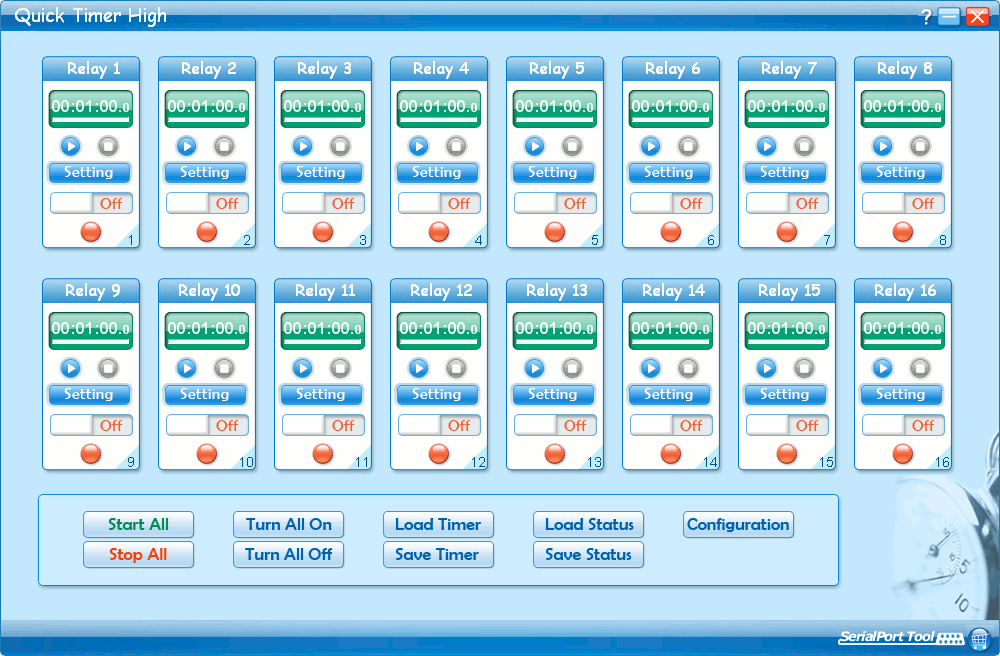
Task: Load Timer from file
Action: 438,525
